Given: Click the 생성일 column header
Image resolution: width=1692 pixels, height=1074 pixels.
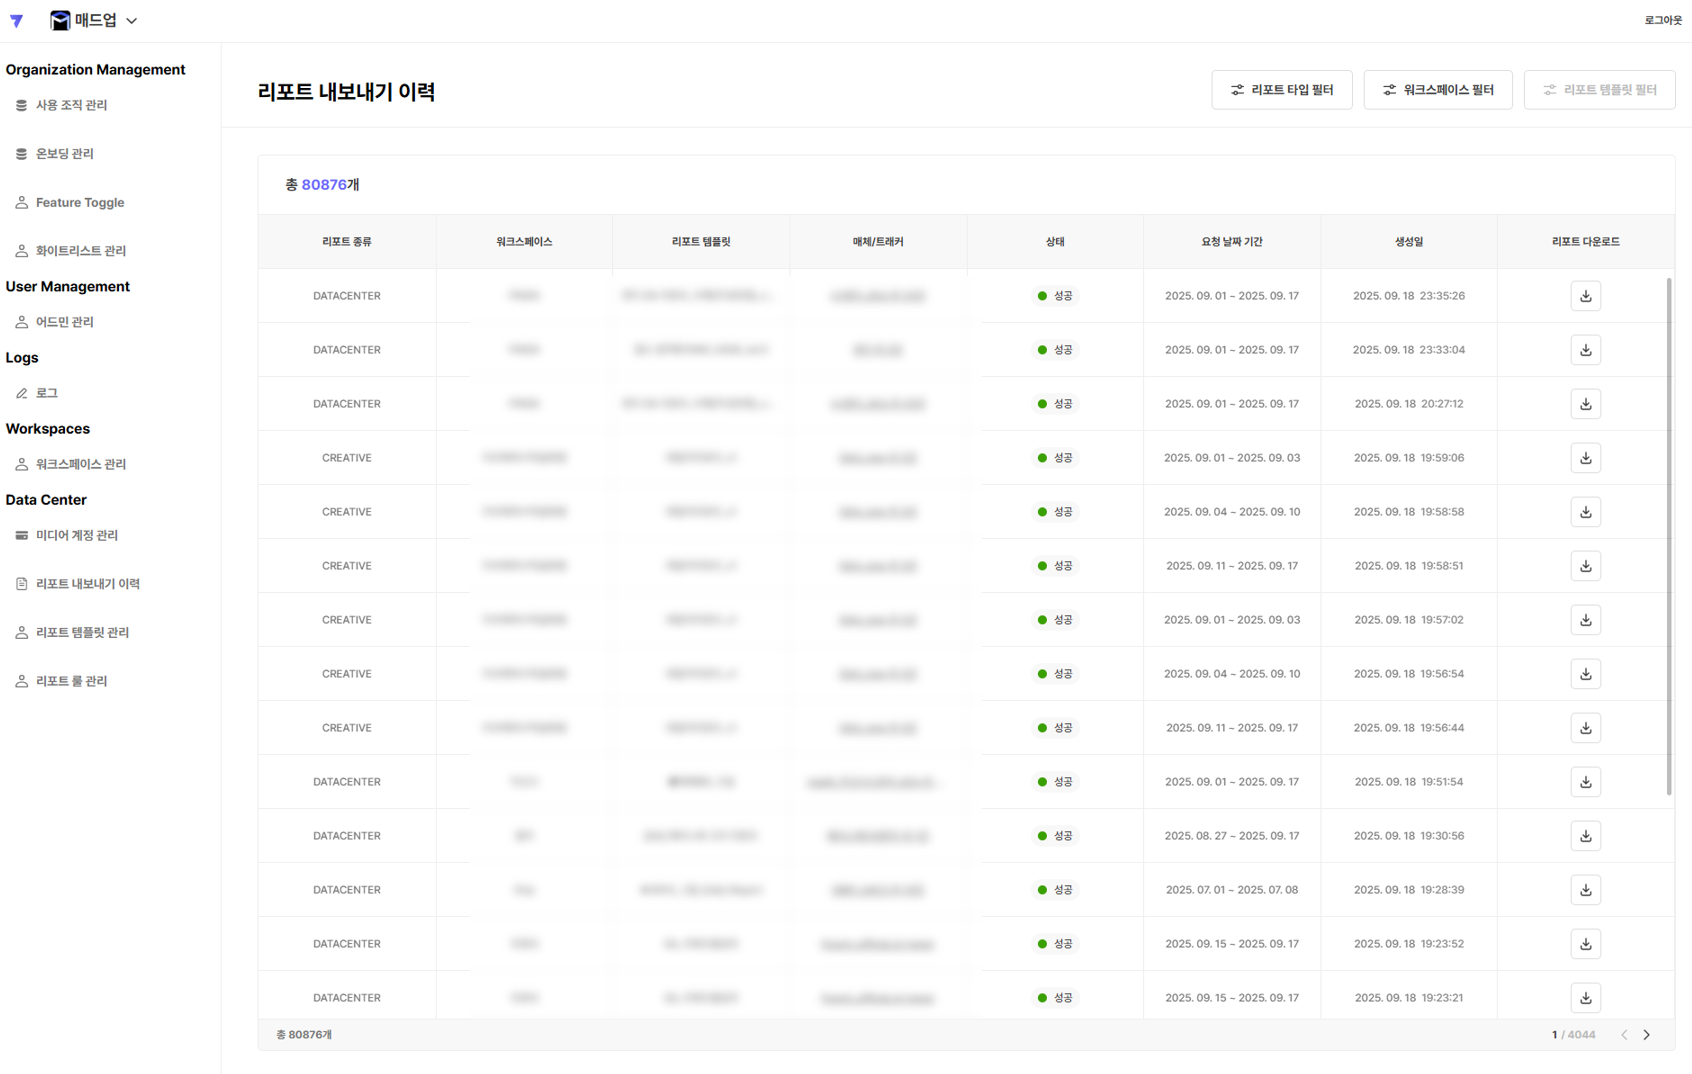Looking at the screenshot, I should (x=1408, y=242).
